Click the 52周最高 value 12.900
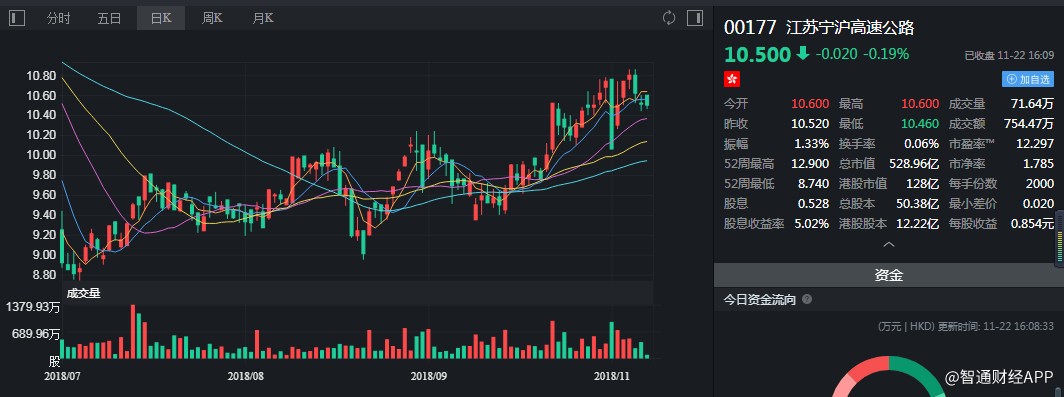Screen dimensions: 1064x397 [x=810, y=164]
